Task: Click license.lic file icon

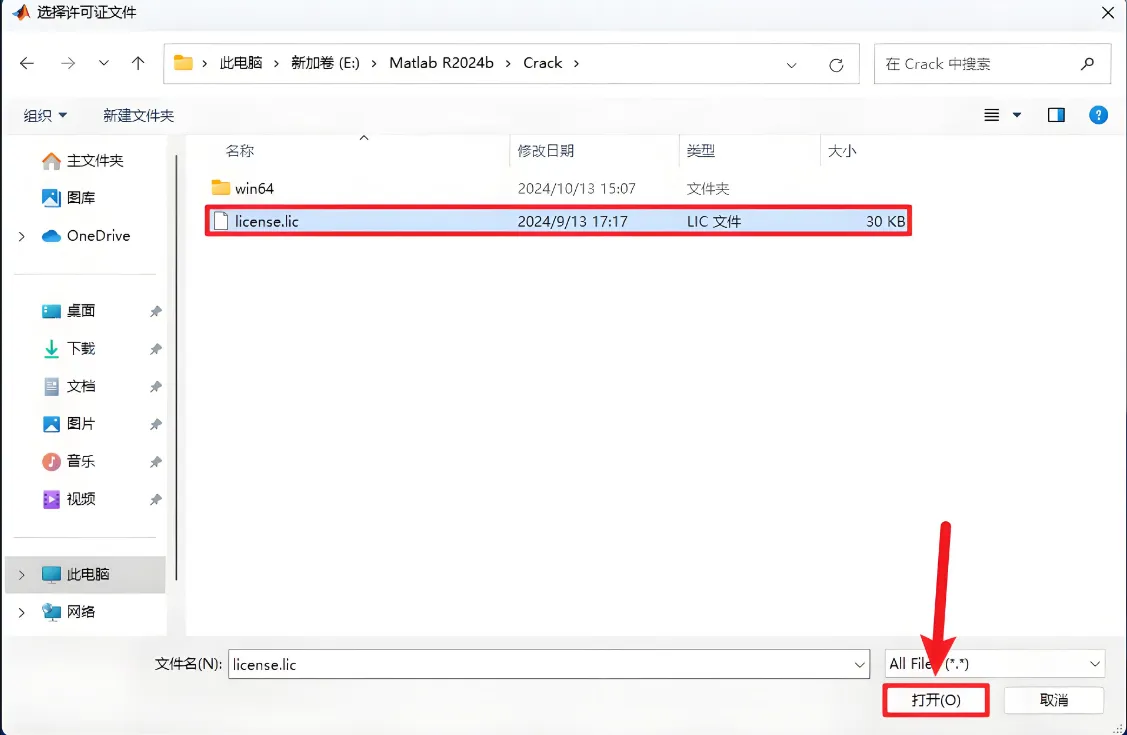Action: [x=221, y=221]
